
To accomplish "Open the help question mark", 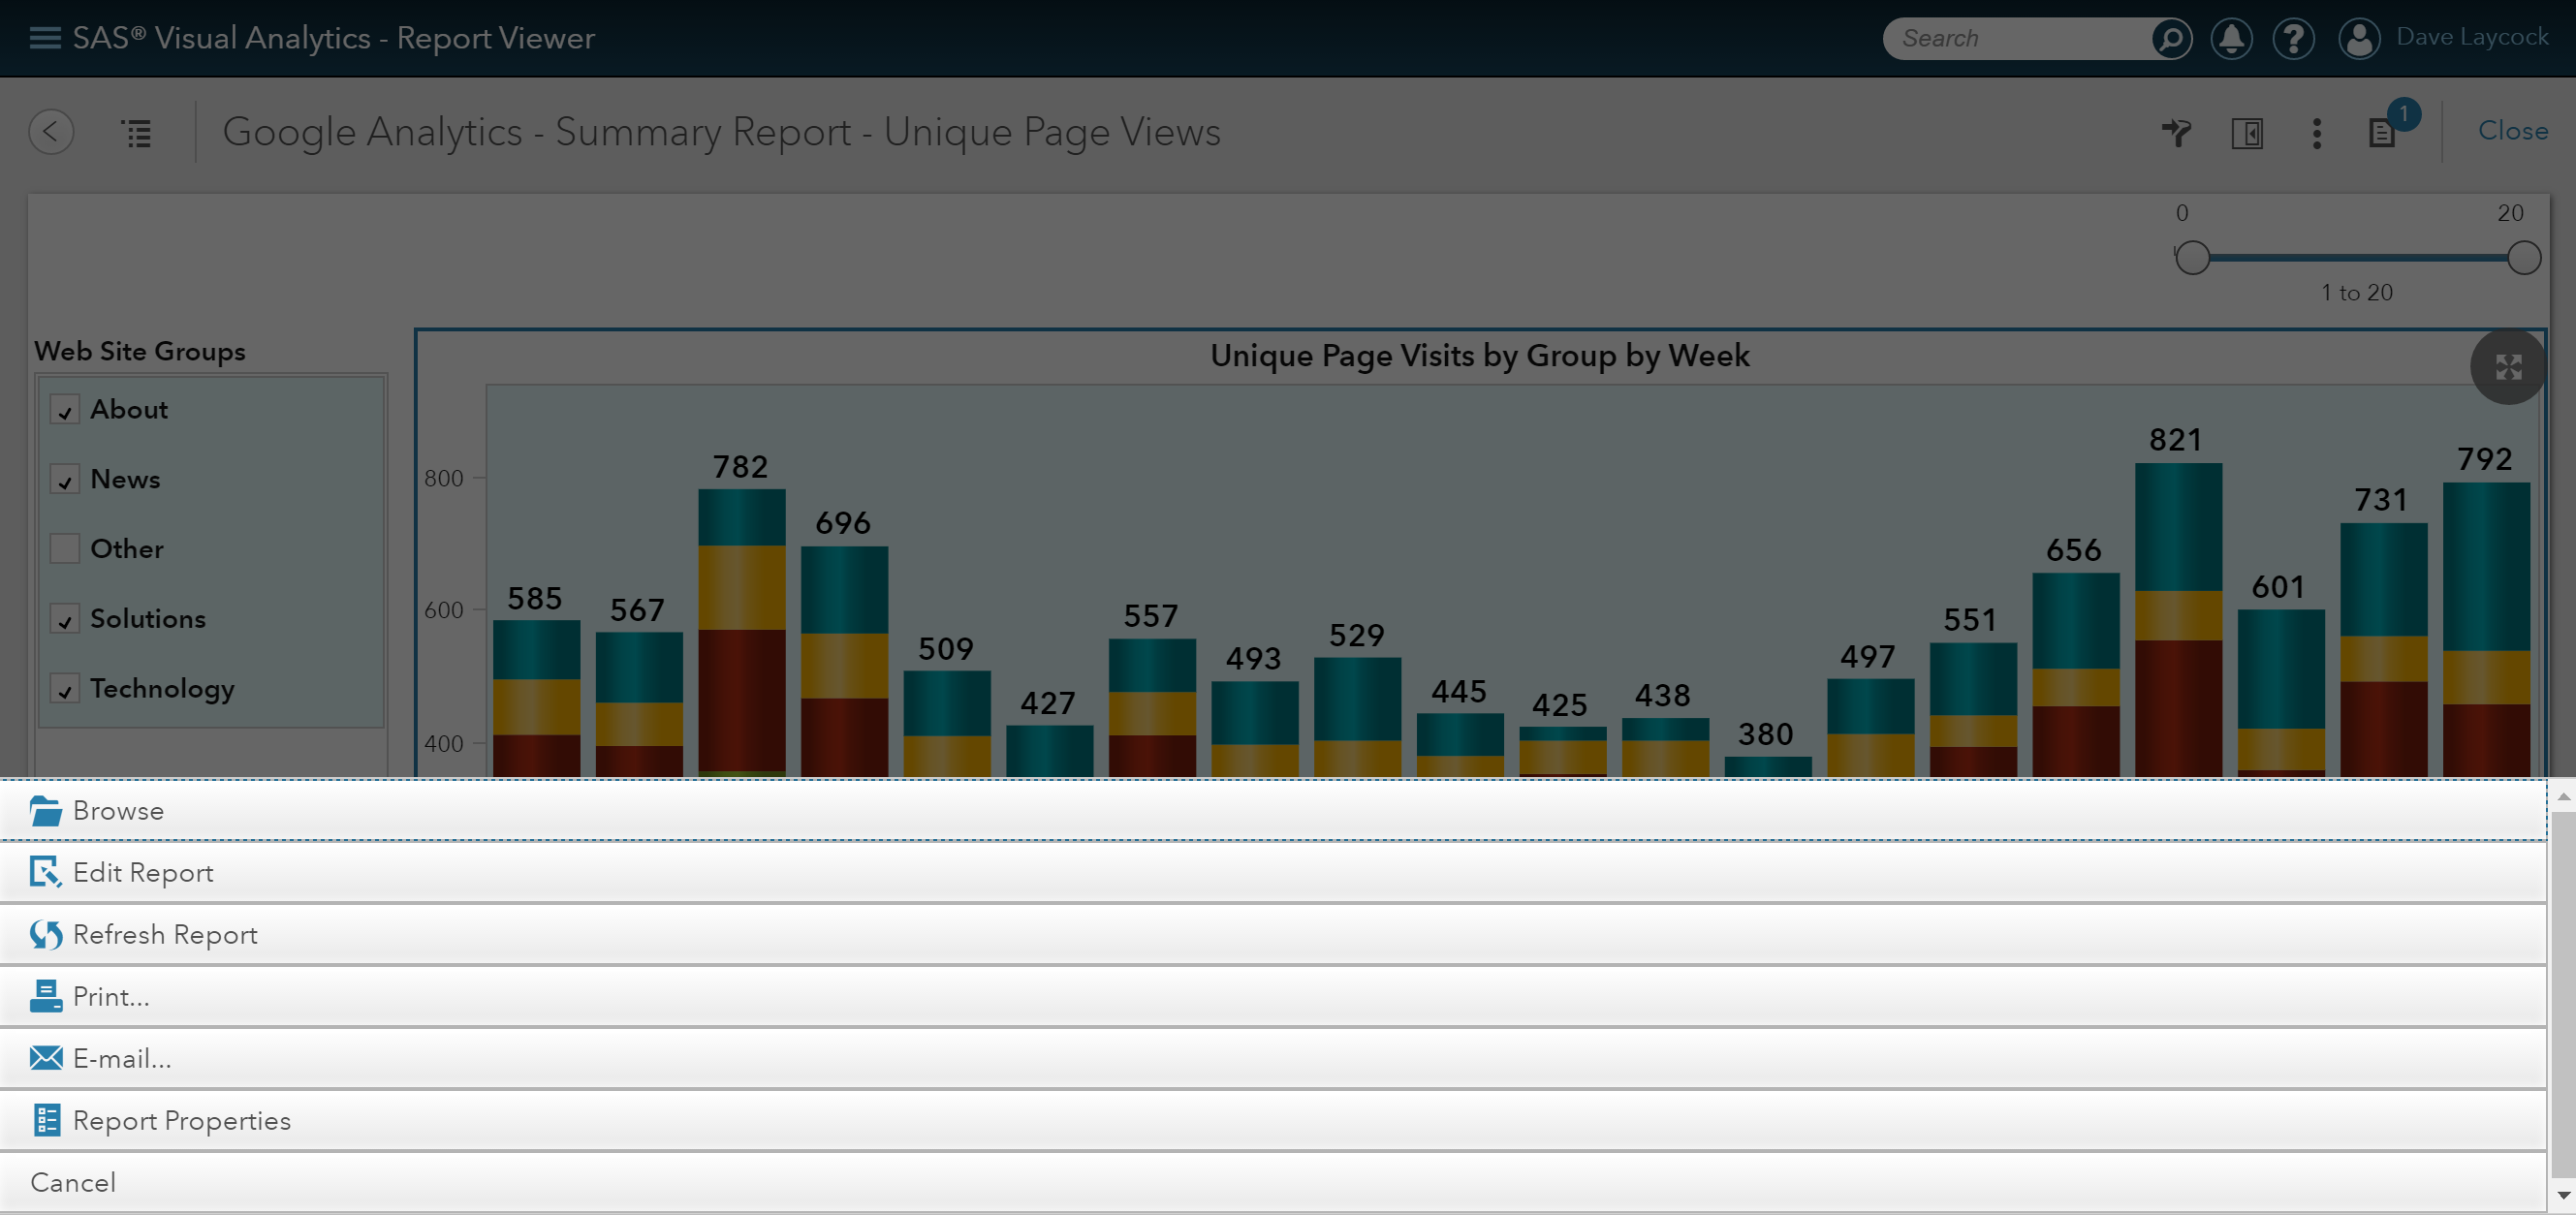I will [x=2293, y=38].
